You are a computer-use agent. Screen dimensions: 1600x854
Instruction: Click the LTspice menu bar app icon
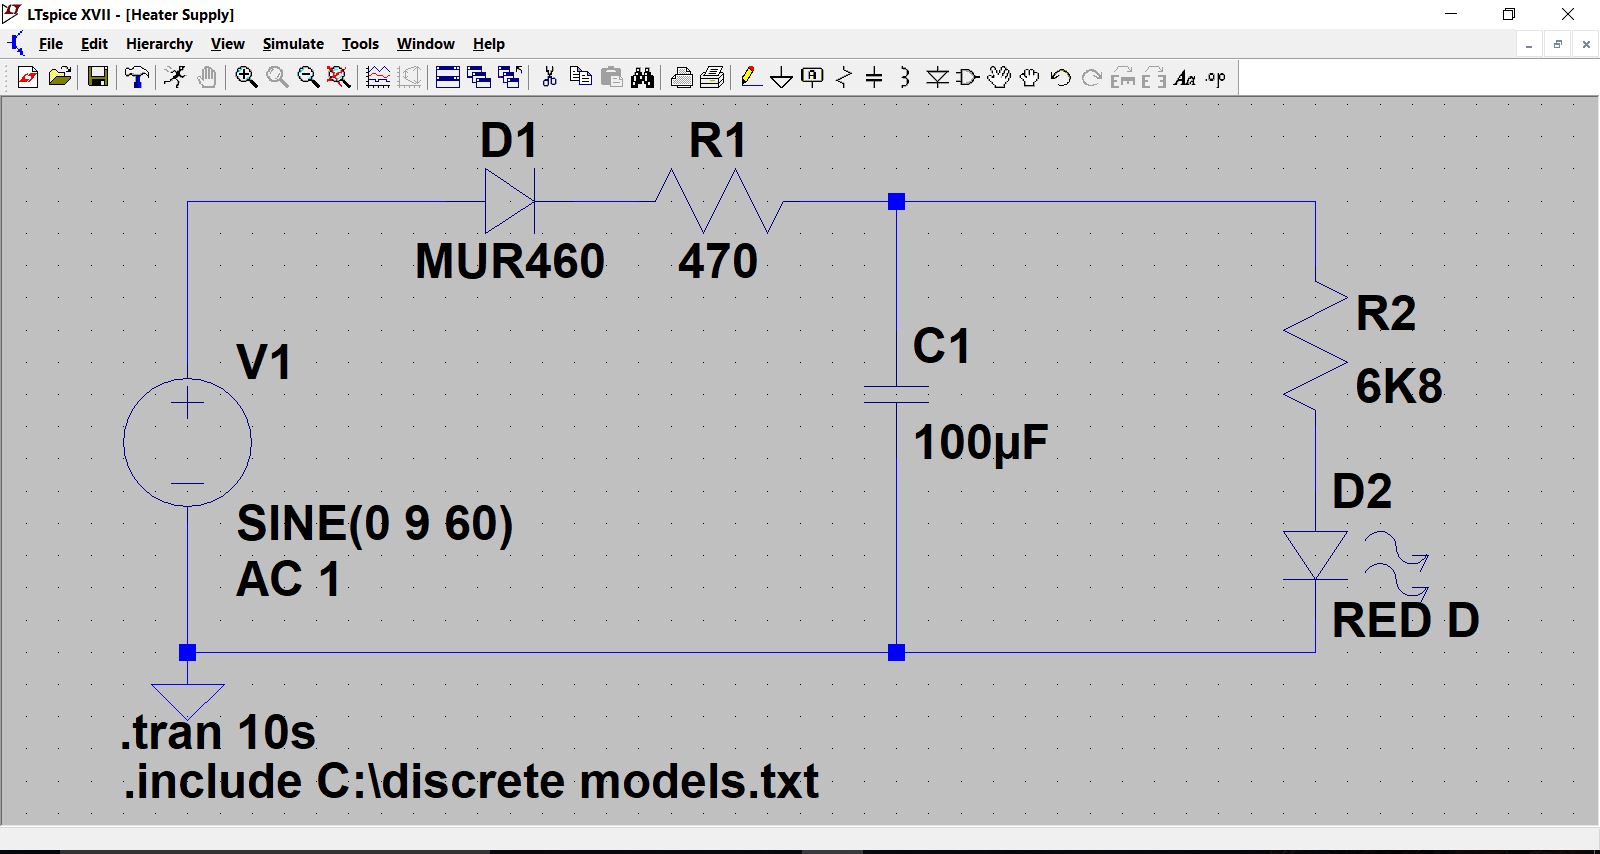coord(16,44)
